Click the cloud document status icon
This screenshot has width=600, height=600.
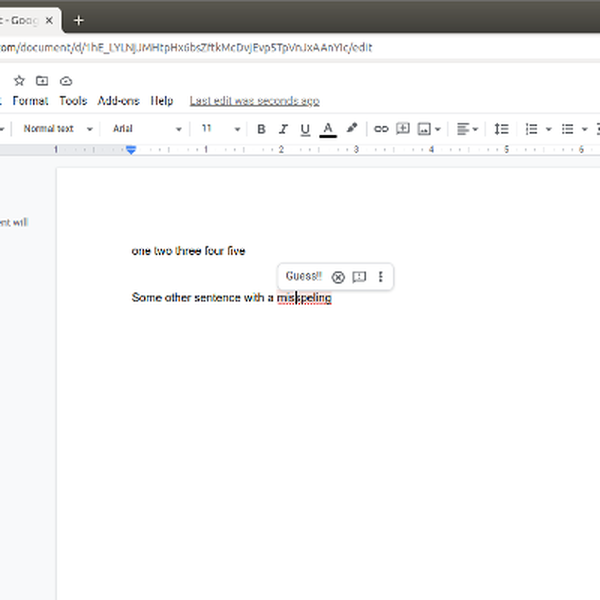point(66,81)
